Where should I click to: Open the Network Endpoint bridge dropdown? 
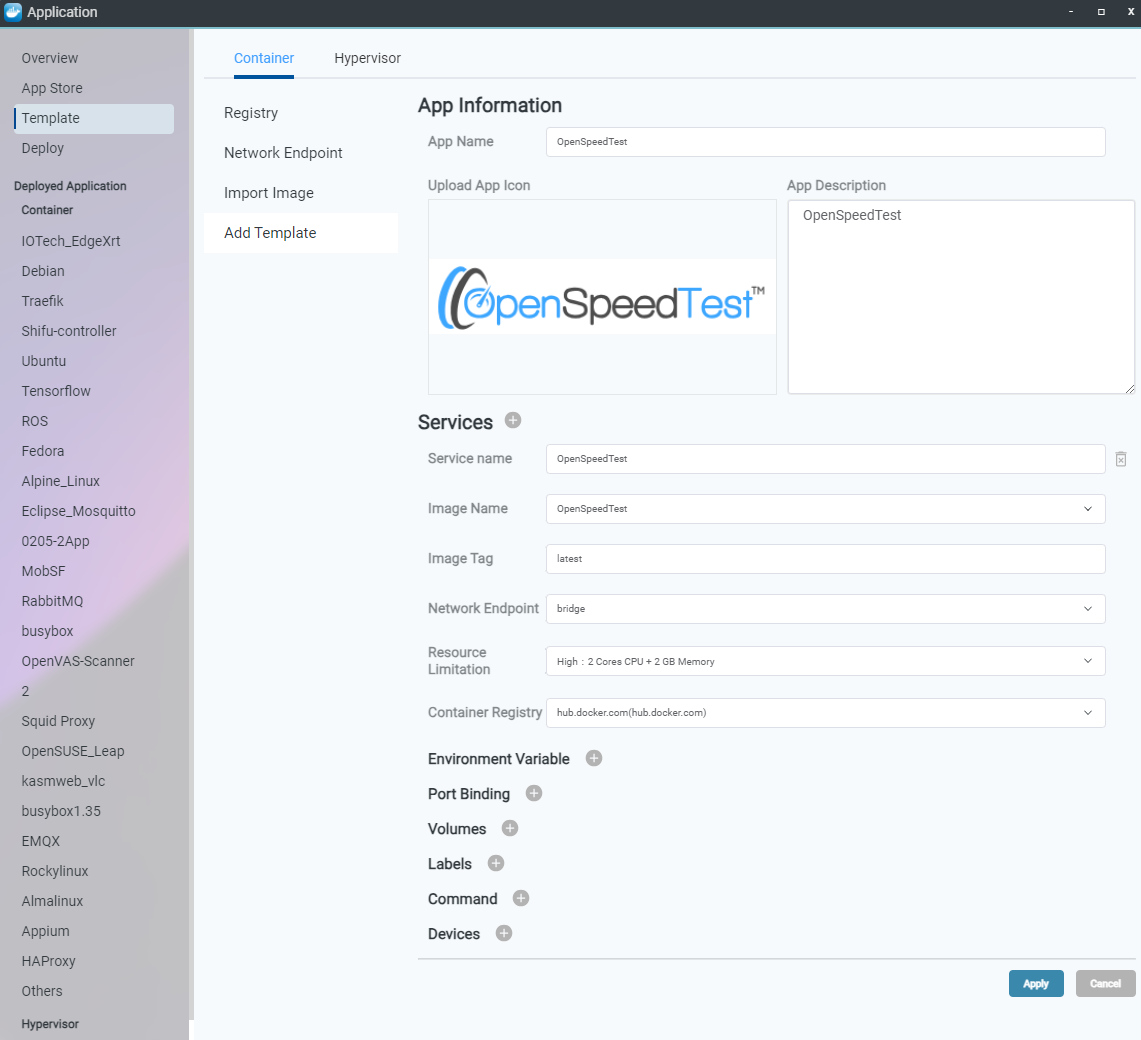point(825,609)
